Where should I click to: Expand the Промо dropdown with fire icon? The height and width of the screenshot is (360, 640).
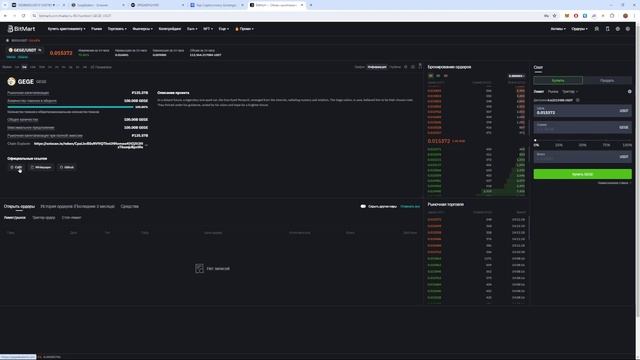point(244,29)
